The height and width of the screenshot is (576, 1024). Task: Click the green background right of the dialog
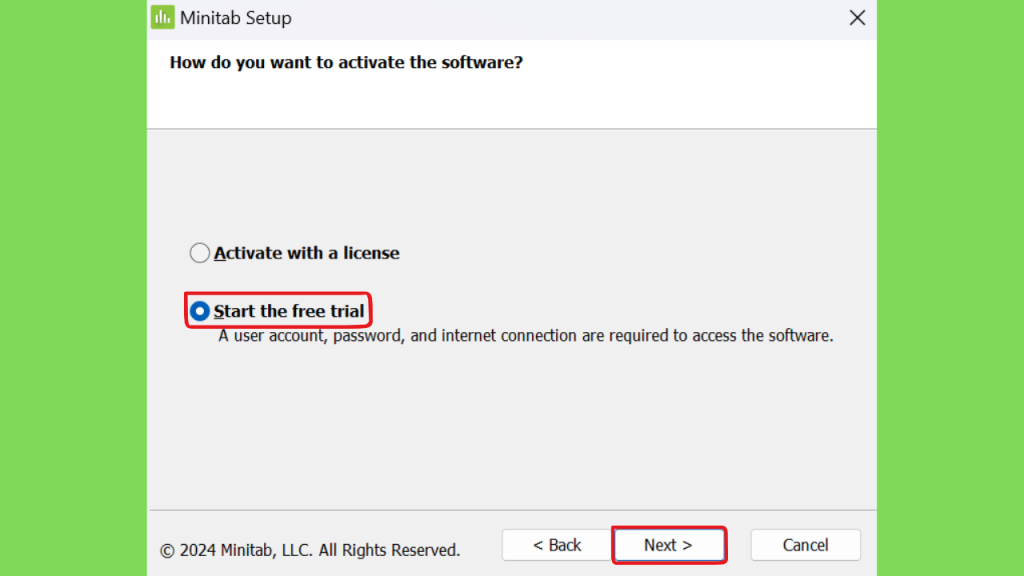tap(950, 288)
